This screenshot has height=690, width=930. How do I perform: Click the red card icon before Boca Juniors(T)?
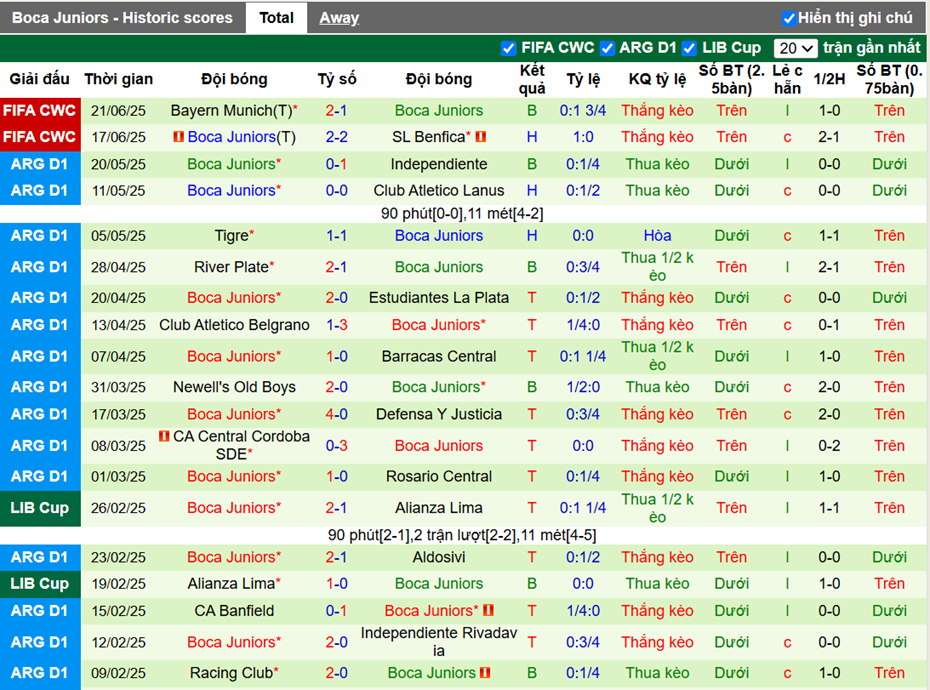pyautogui.click(x=178, y=137)
